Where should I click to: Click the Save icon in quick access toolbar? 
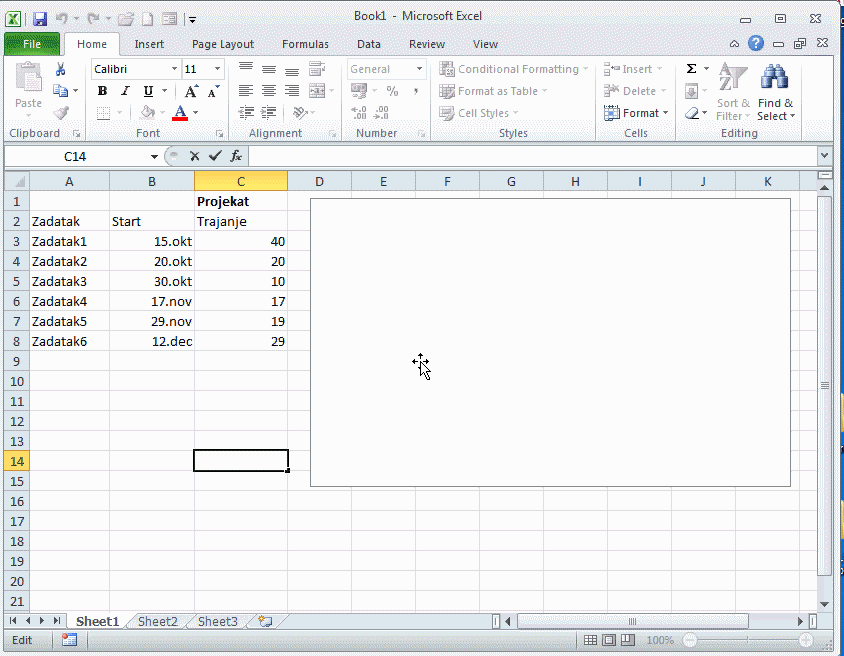pyautogui.click(x=40, y=19)
